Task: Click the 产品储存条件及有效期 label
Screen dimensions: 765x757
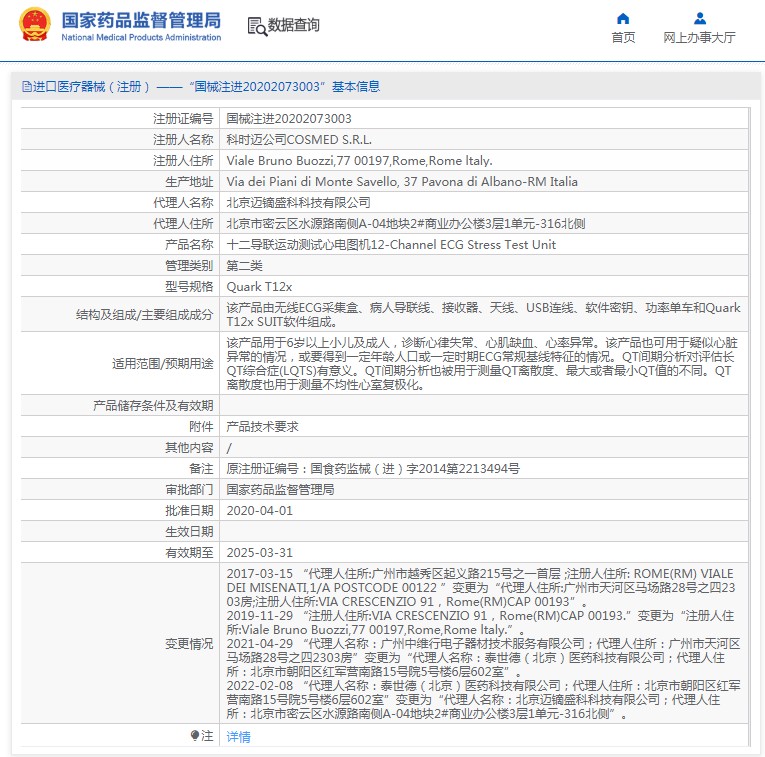Action: click(x=153, y=406)
